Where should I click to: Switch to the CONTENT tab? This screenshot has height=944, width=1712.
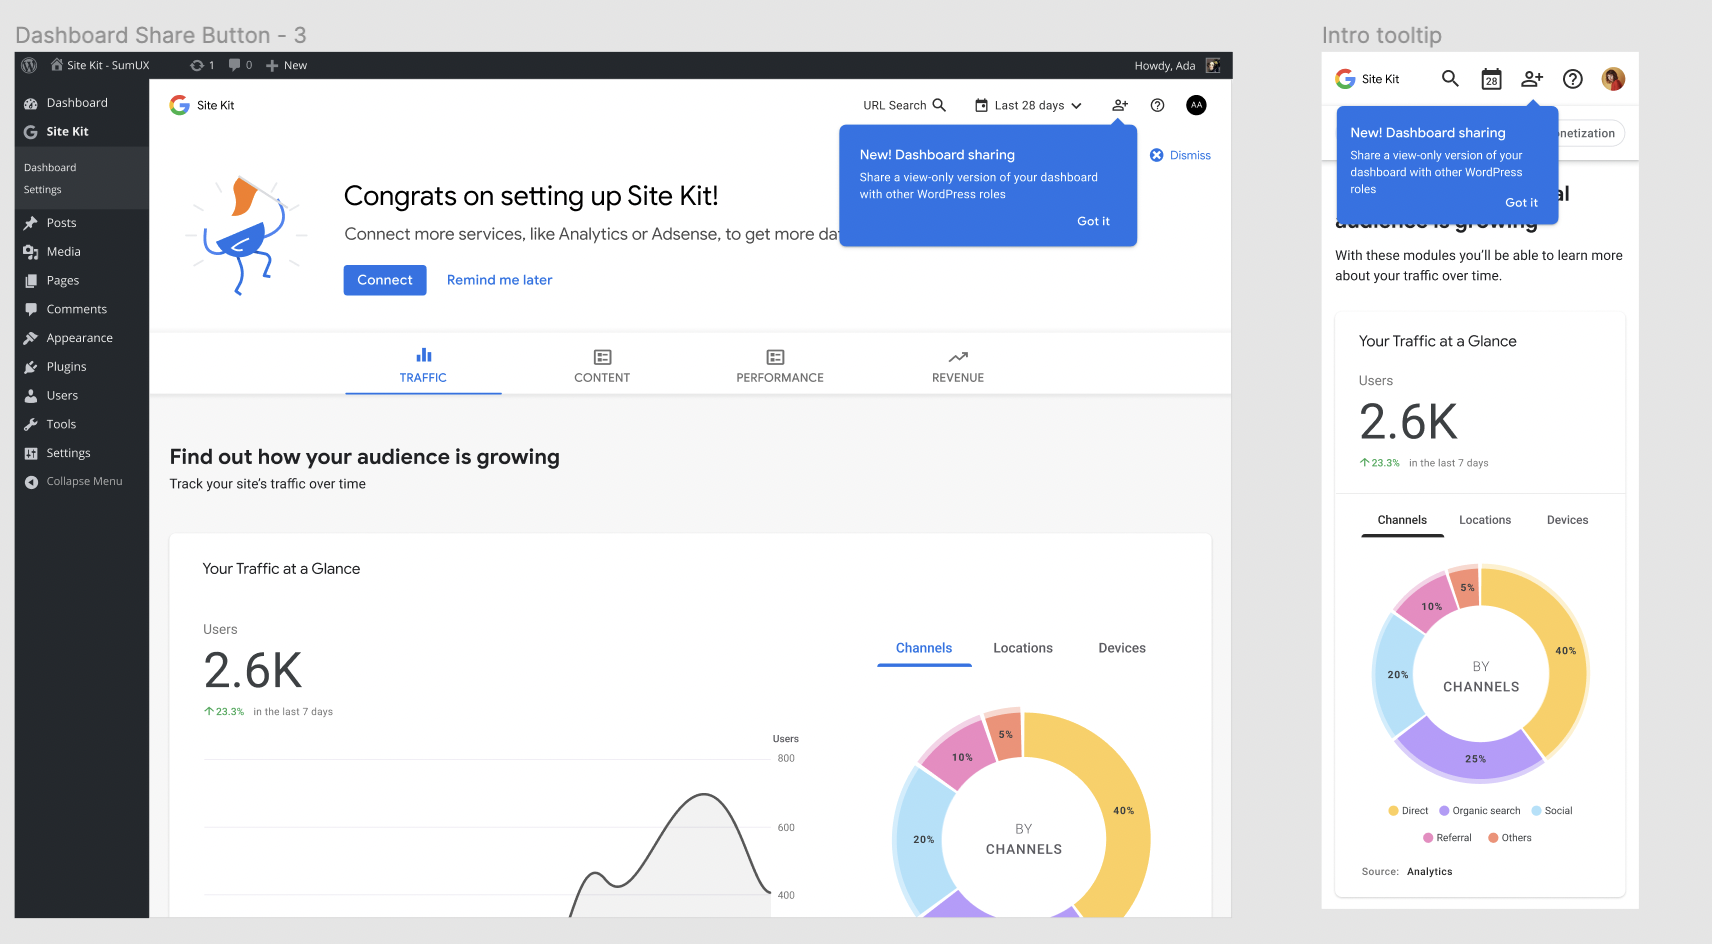click(602, 367)
